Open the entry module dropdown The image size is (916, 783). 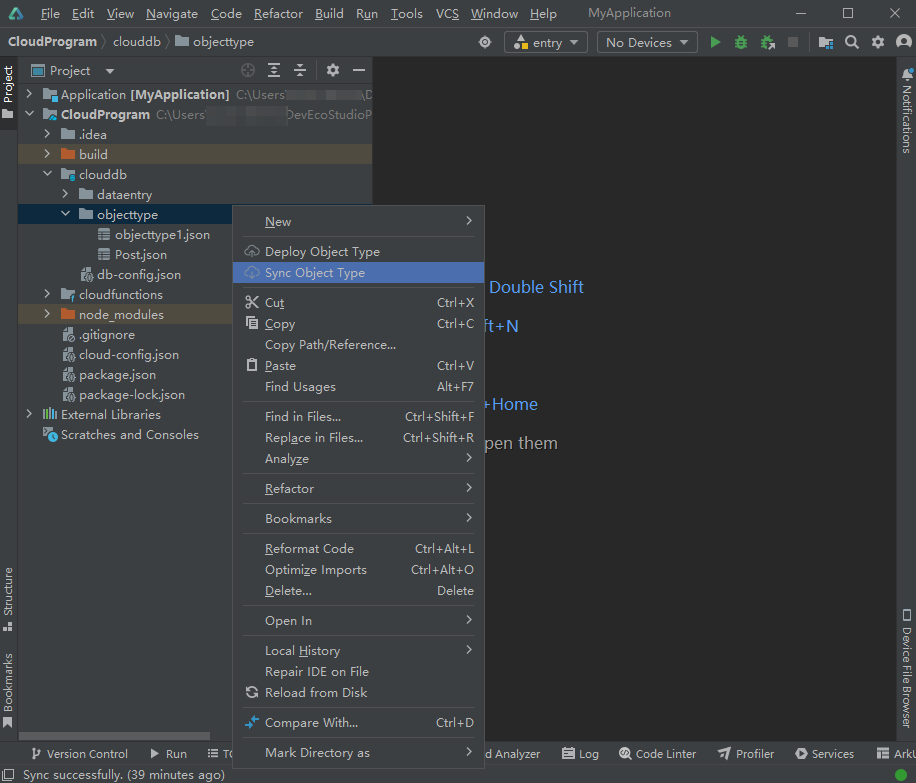(x=546, y=42)
